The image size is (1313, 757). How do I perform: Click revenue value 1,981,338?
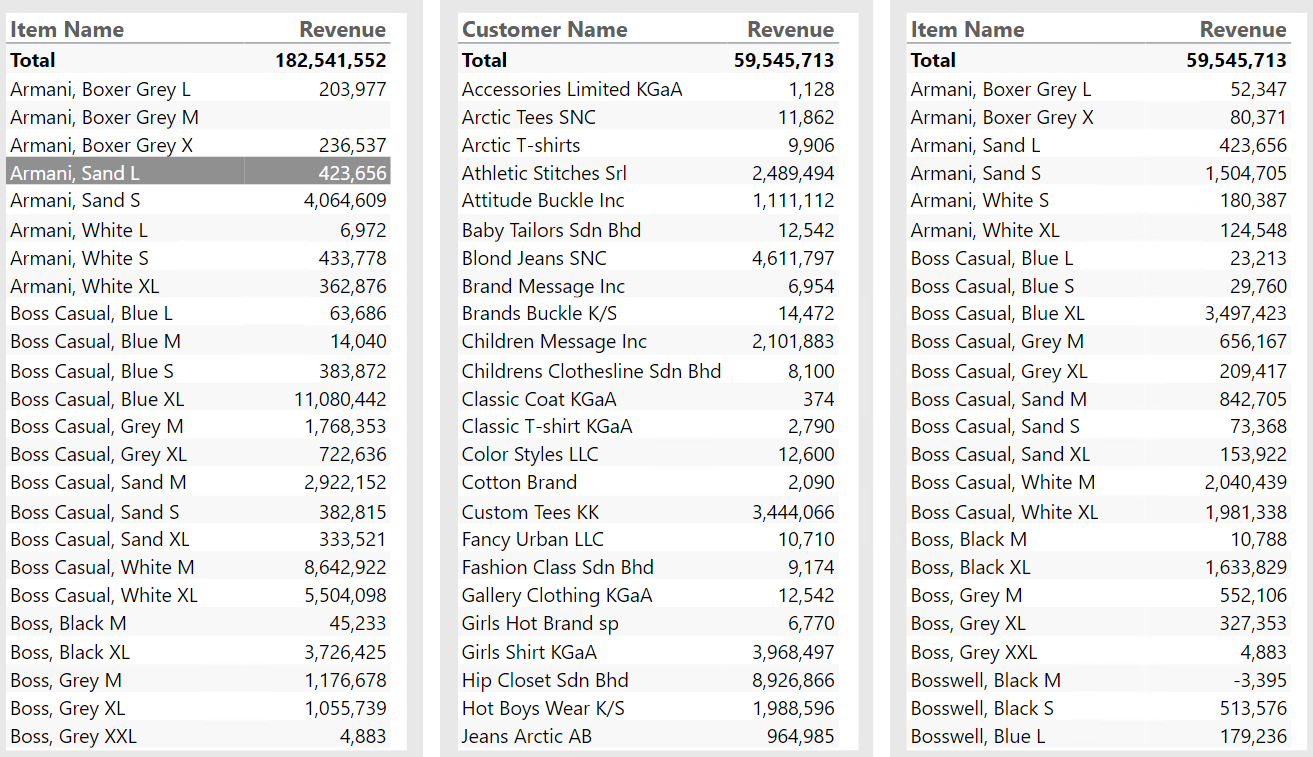[x=1246, y=512]
